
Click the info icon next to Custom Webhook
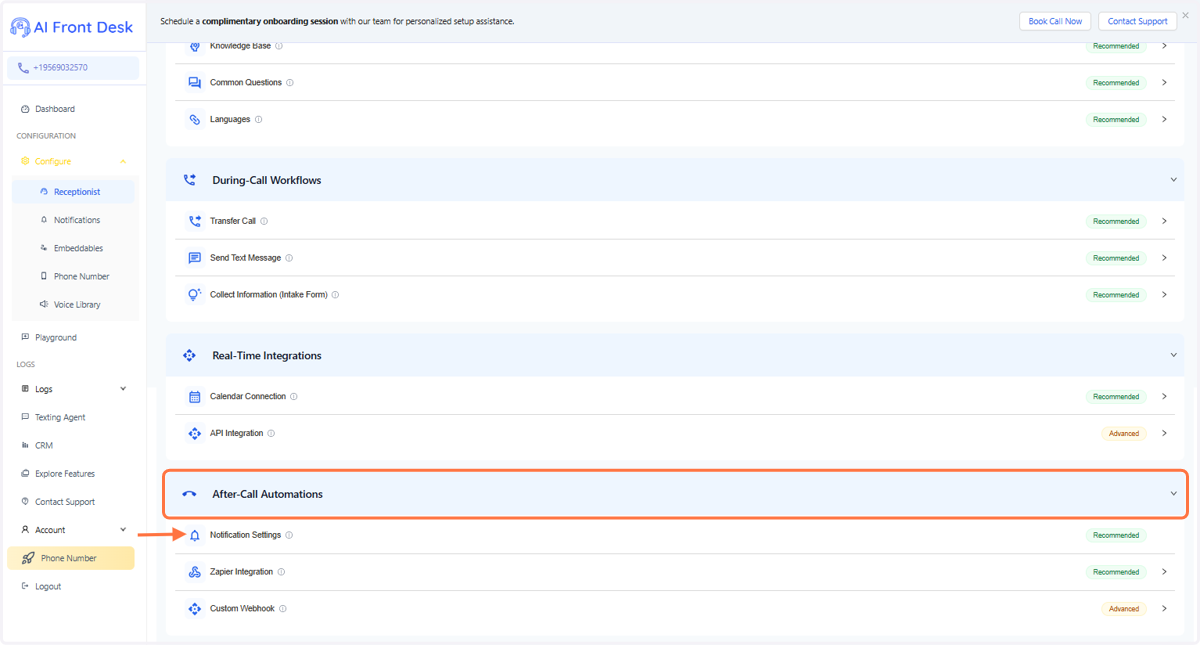point(283,609)
